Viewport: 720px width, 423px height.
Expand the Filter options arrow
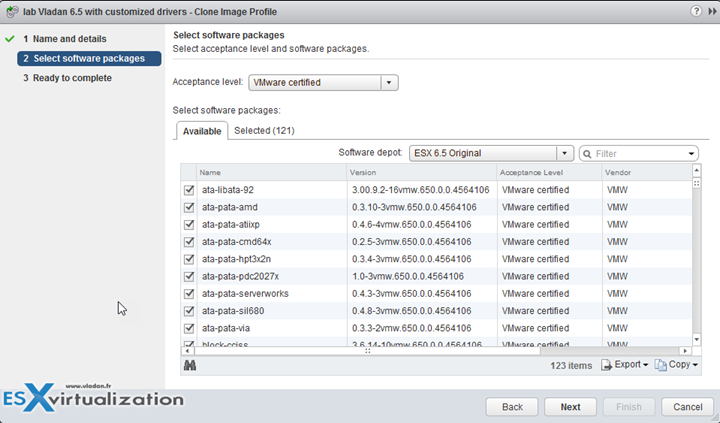point(691,154)
